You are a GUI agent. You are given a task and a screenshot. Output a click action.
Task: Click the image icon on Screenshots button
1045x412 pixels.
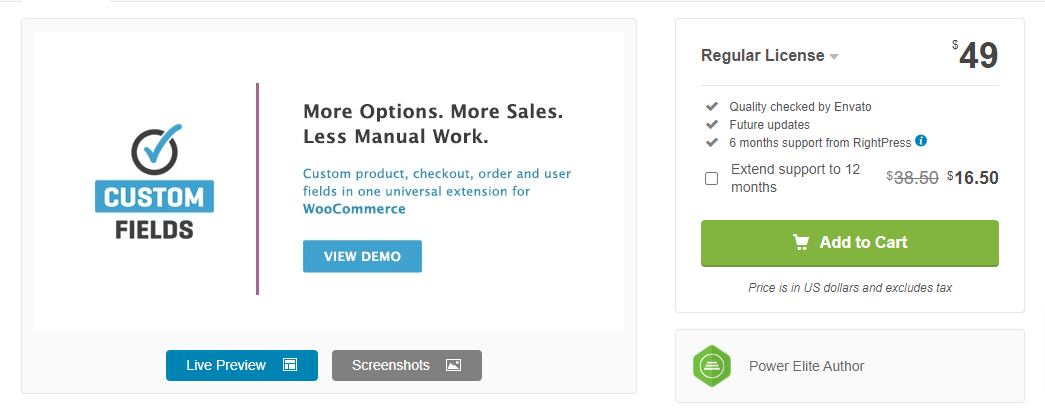[x=453, y=365]
